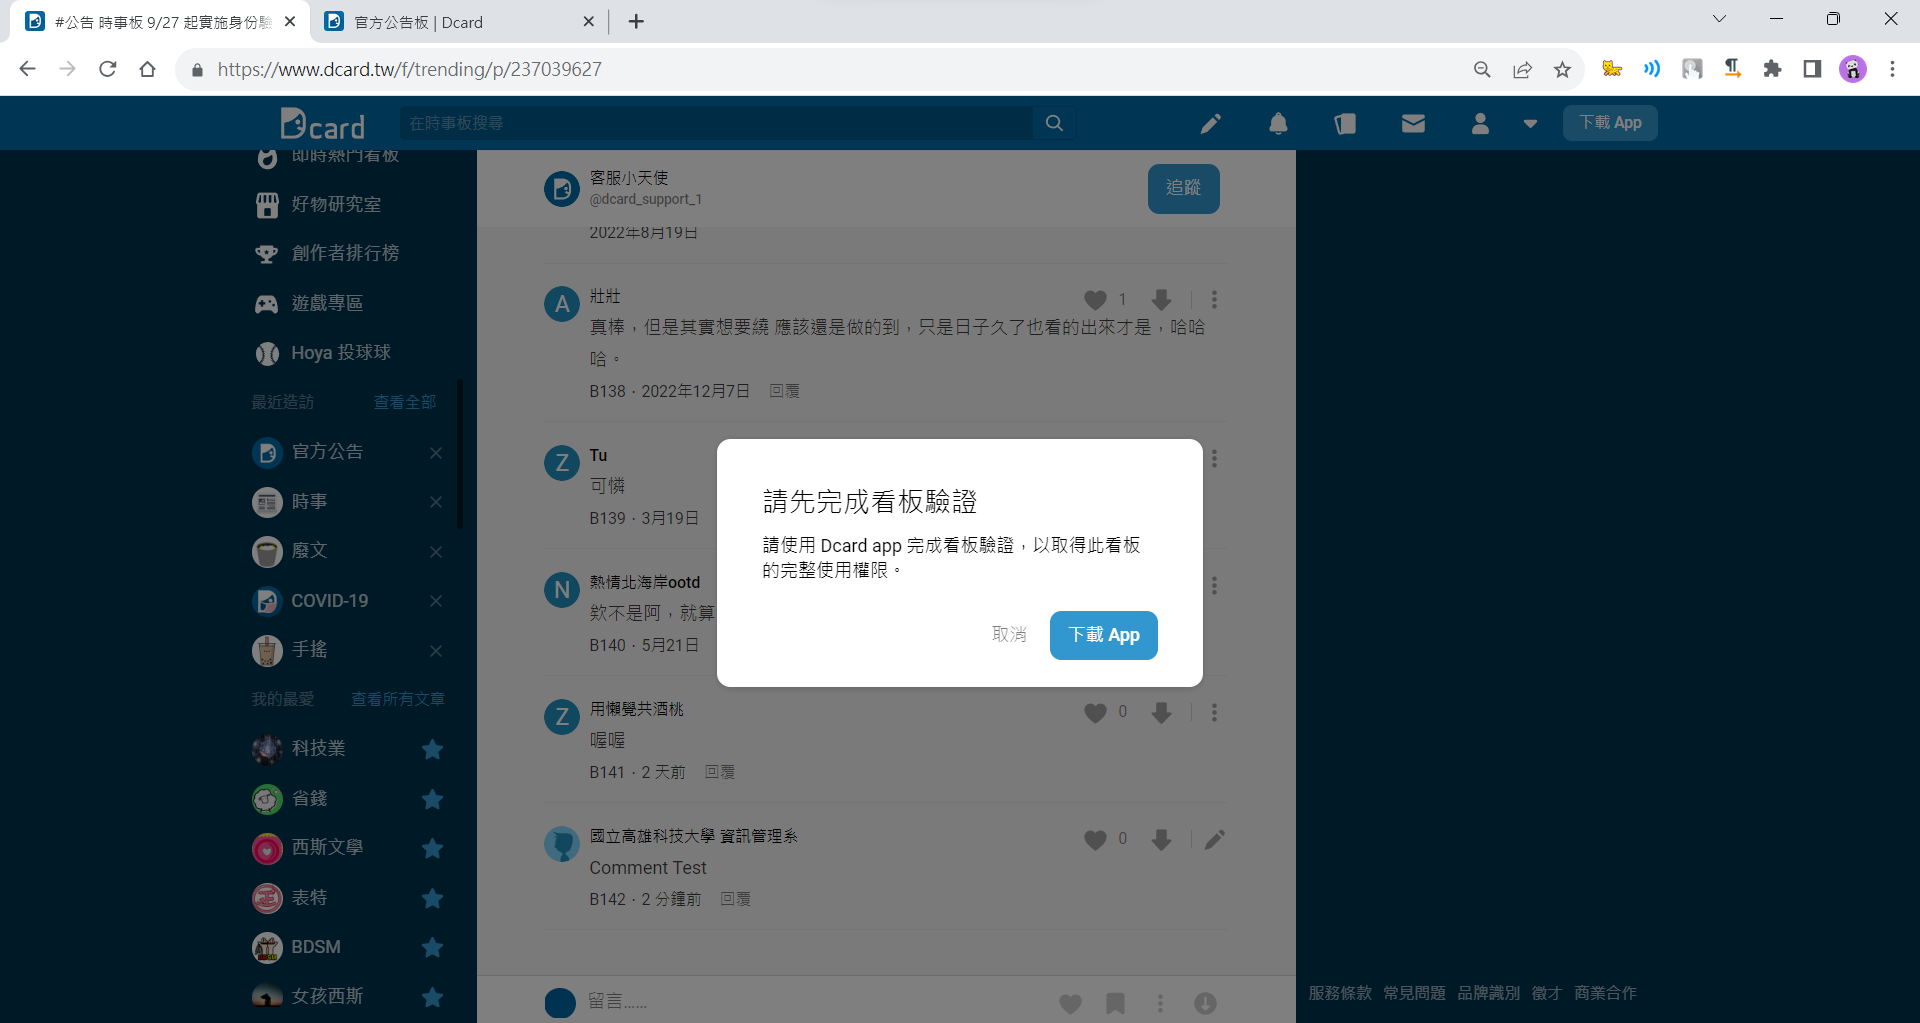Edit the Comment Test comment pencil icon
Screen dimensions: 1920x1023
point(1214,839)
